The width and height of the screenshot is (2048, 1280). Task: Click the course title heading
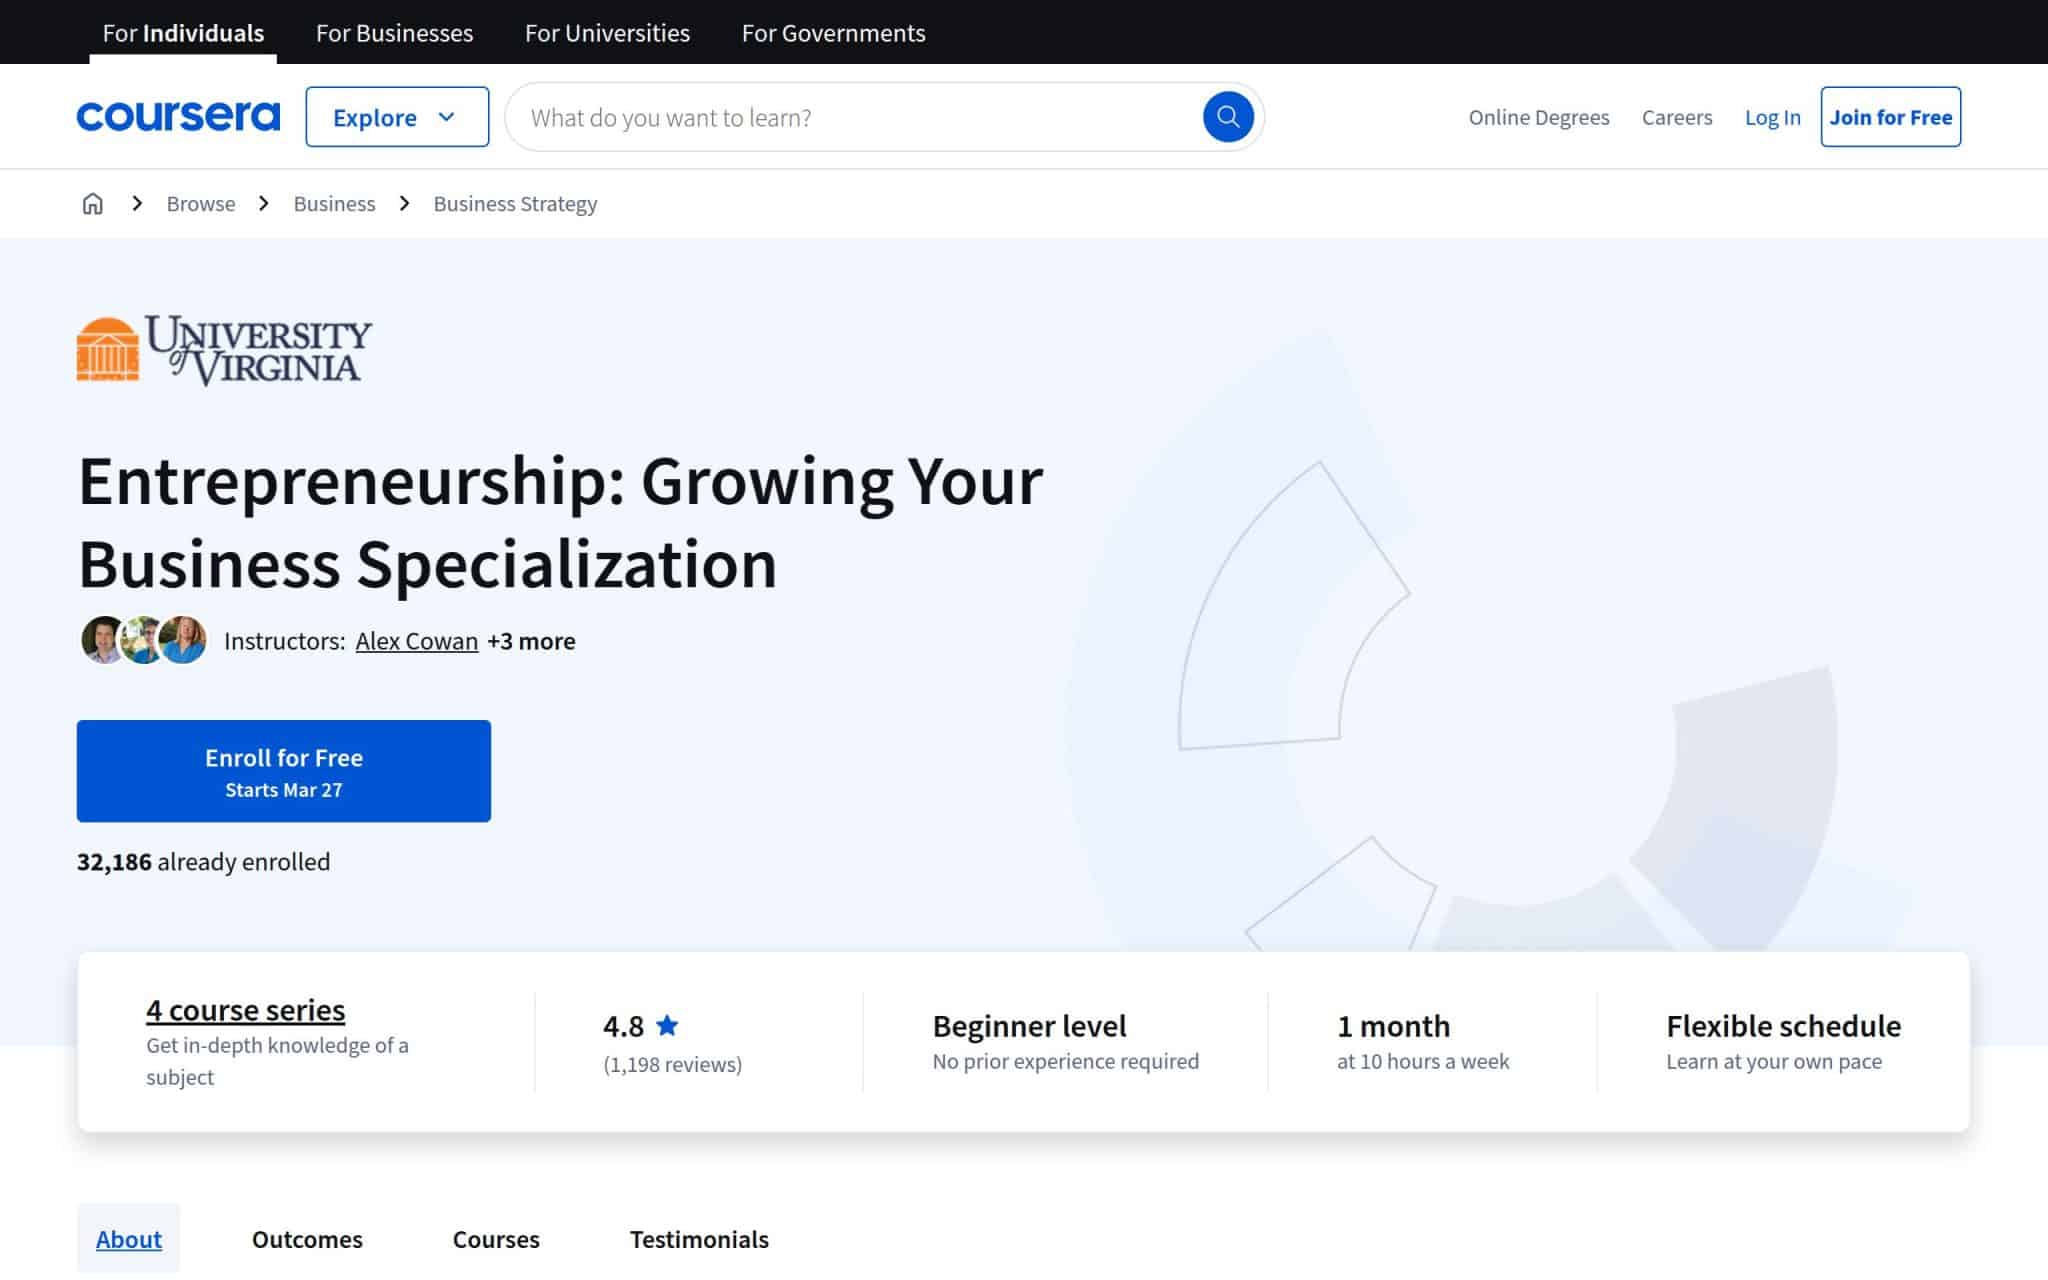(x=560, y=522)
